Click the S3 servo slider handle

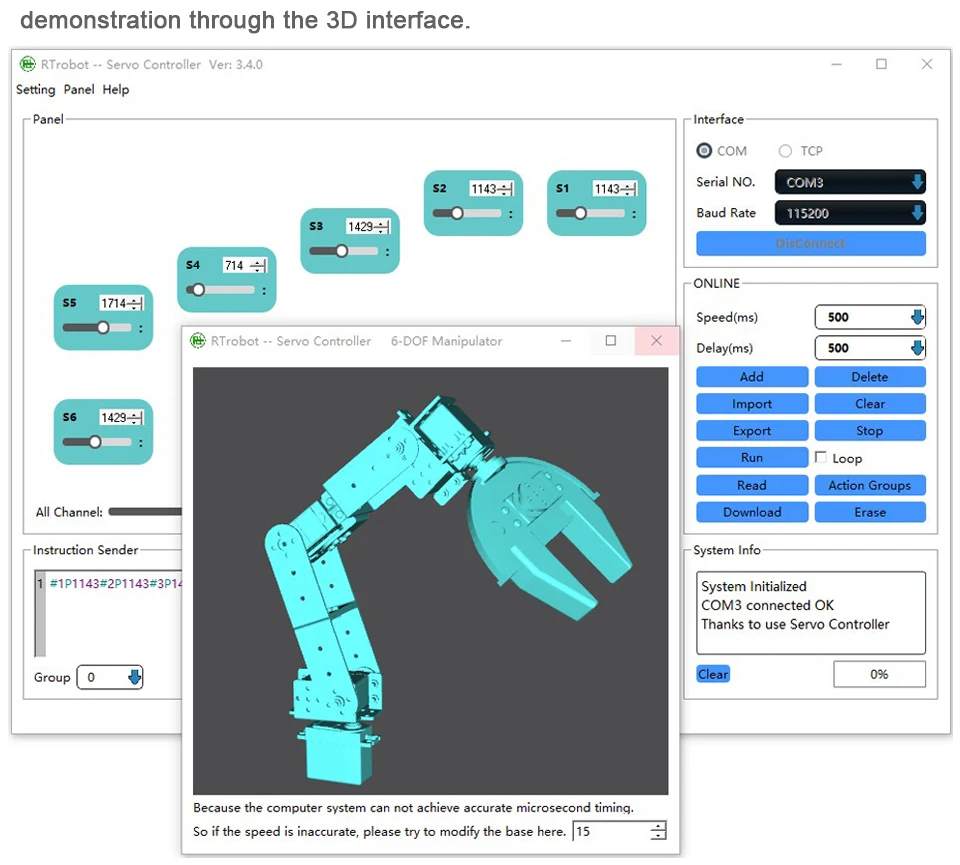coord(342,251)
